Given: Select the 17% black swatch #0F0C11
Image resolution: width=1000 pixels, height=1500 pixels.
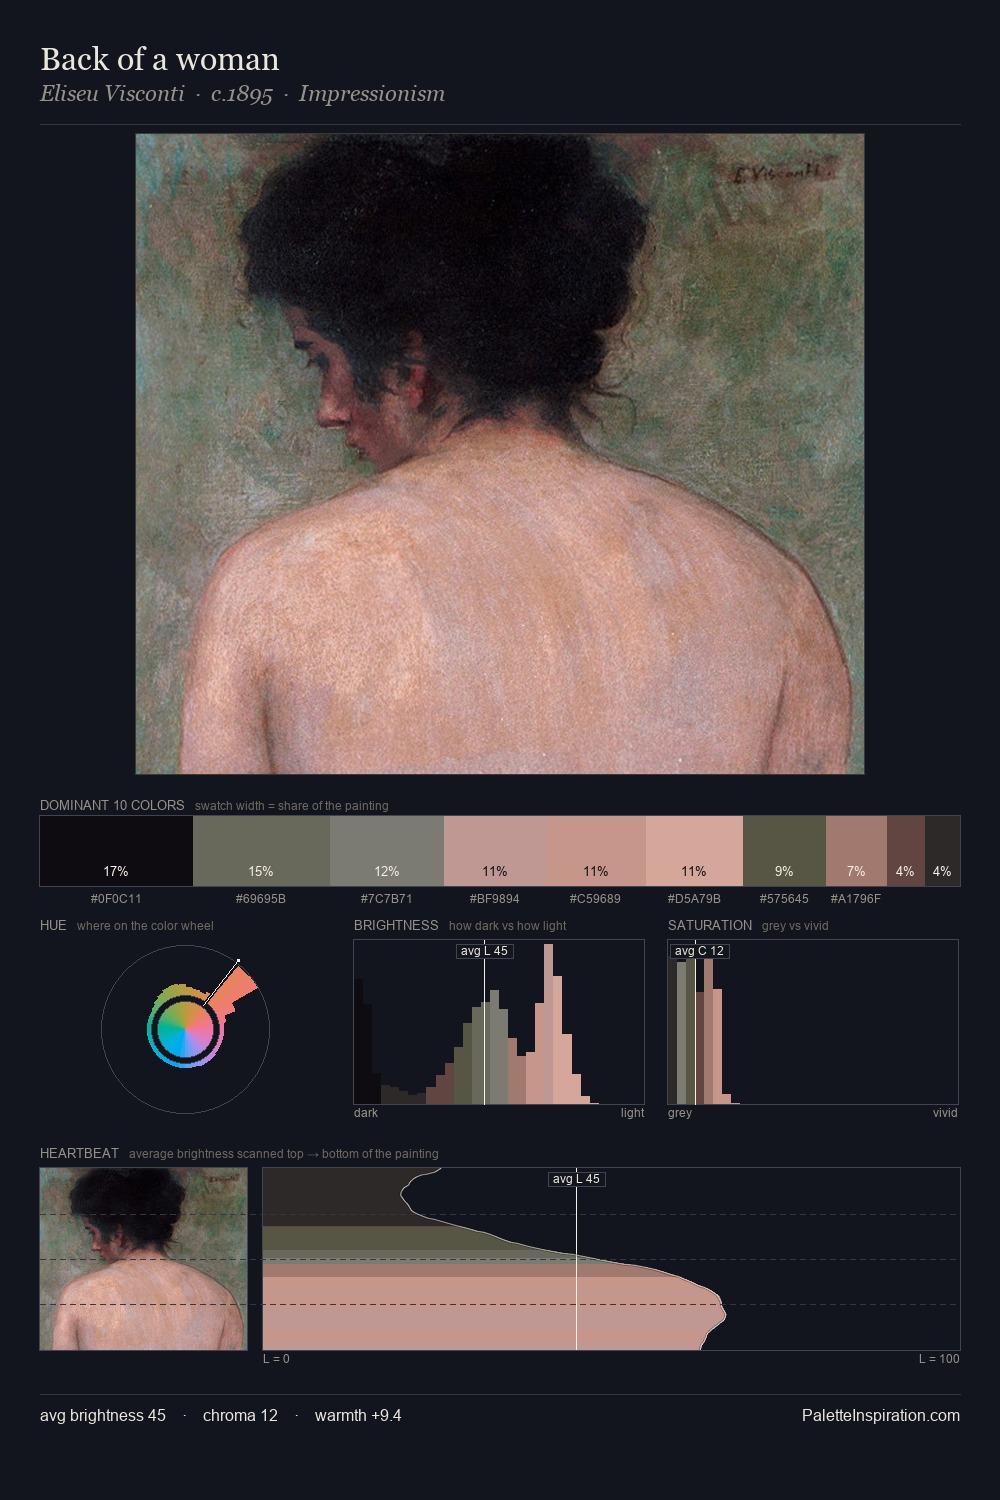Looking at the screenshot, I should (x=116, y=851).
